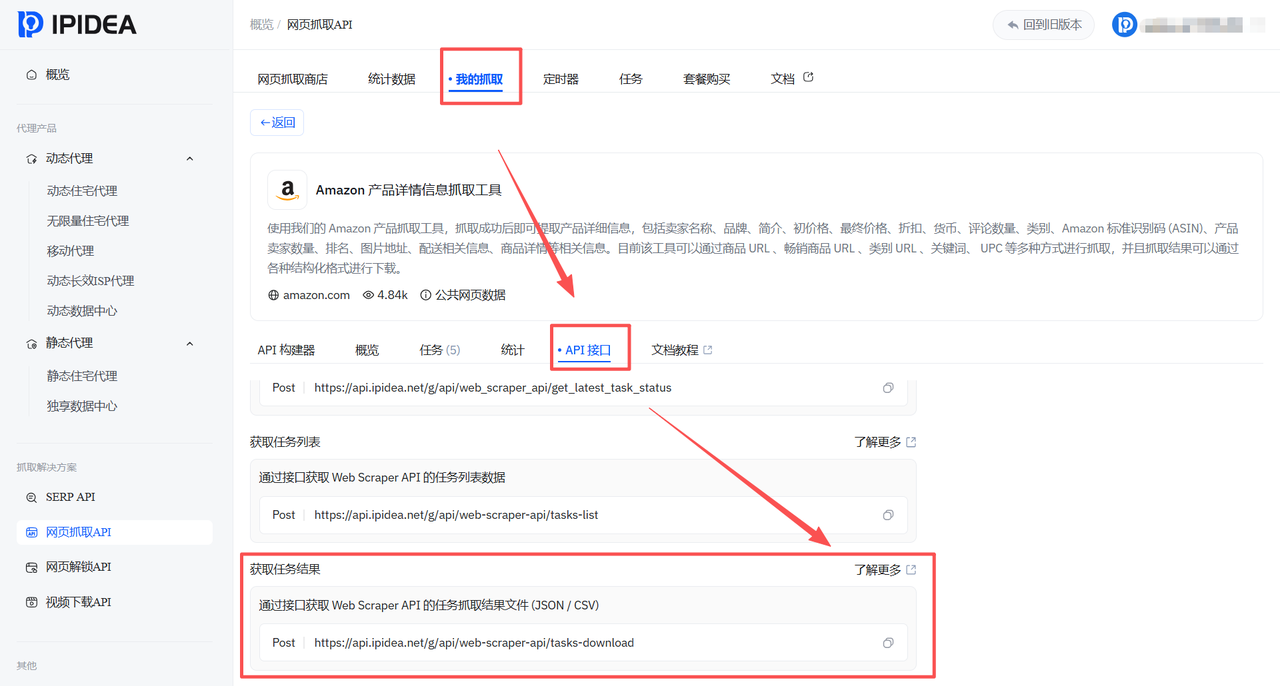Image resolution: width=1280 pixels, height=686 pixels.
Task: Open the 任务 (5) sub-tab
Action: click(439, 350)
